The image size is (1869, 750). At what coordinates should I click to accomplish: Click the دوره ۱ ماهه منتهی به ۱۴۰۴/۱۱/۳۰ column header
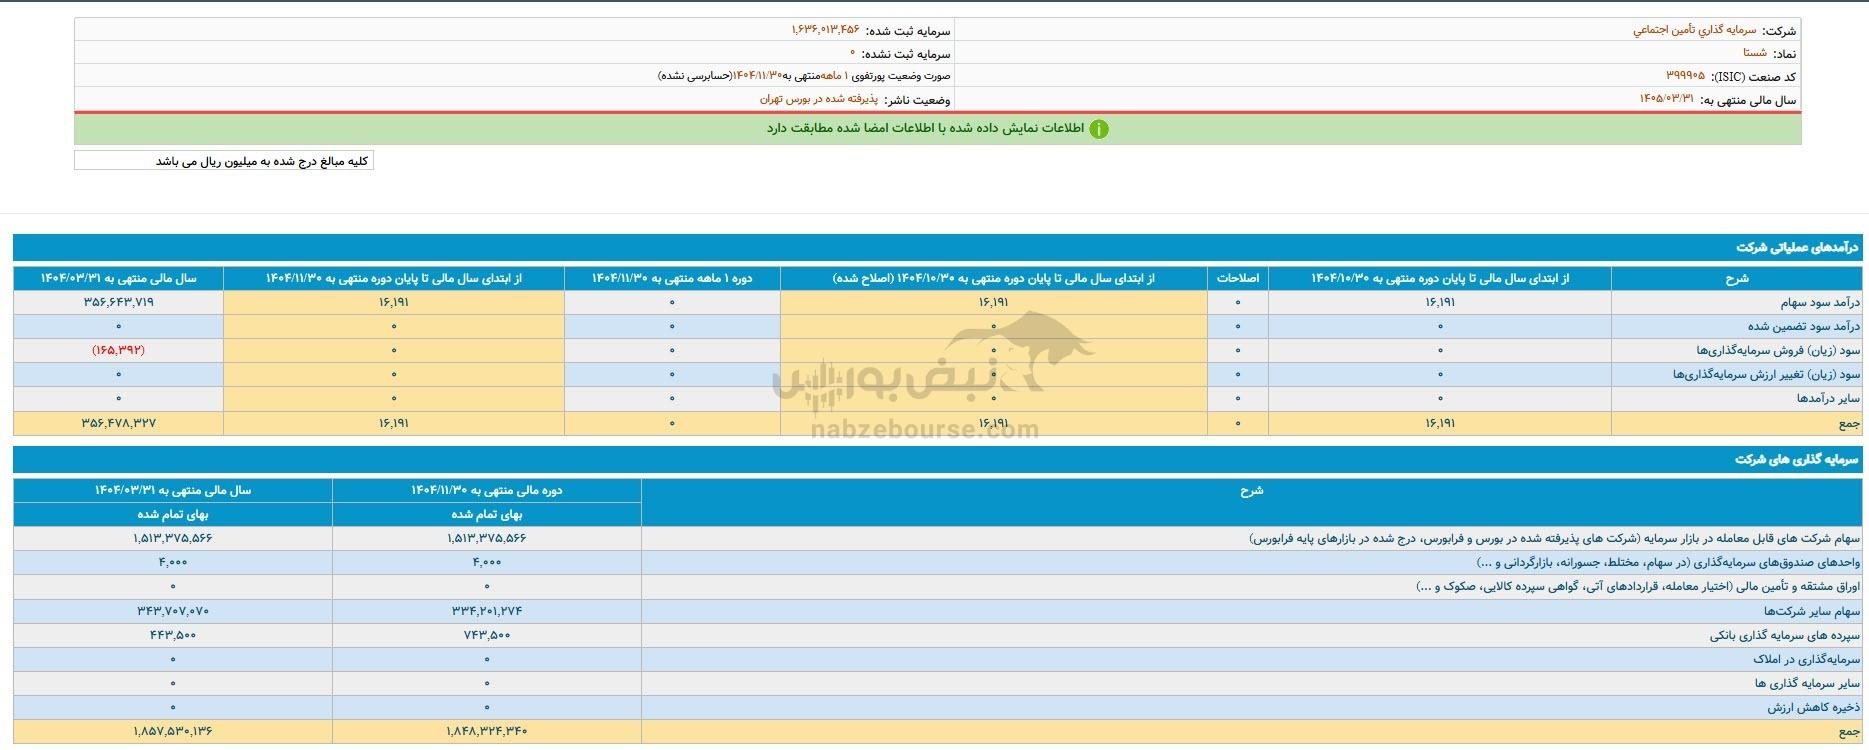tap(671, 278)
